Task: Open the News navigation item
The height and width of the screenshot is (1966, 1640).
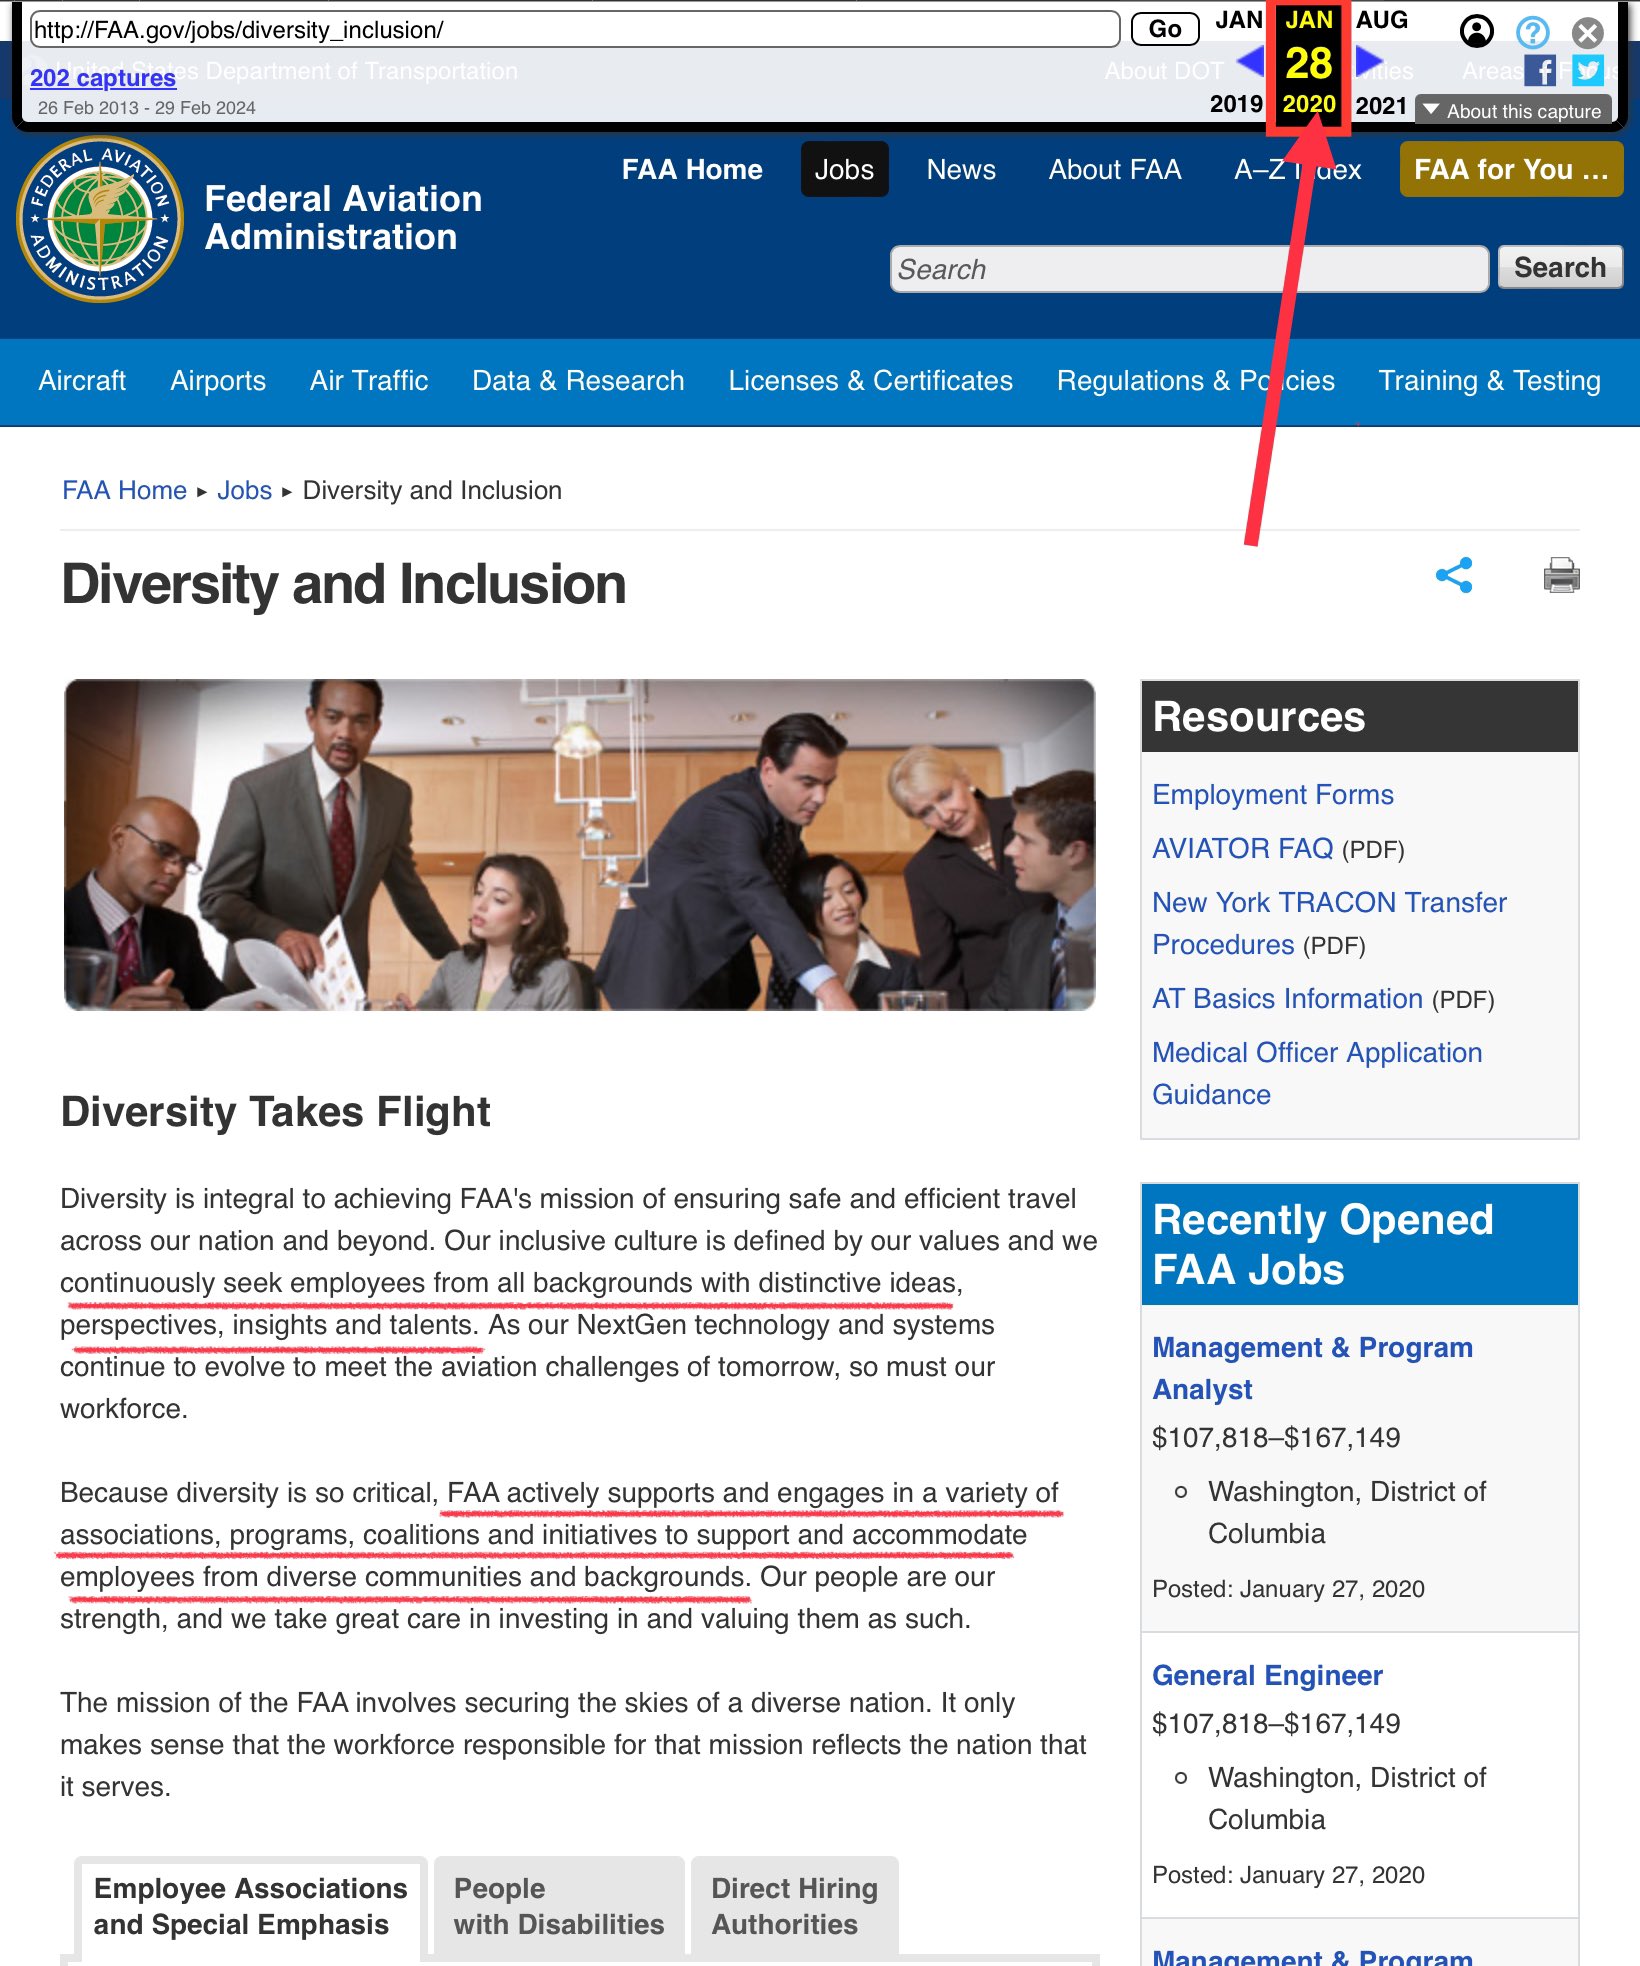Action: click(x=961, y=169)
